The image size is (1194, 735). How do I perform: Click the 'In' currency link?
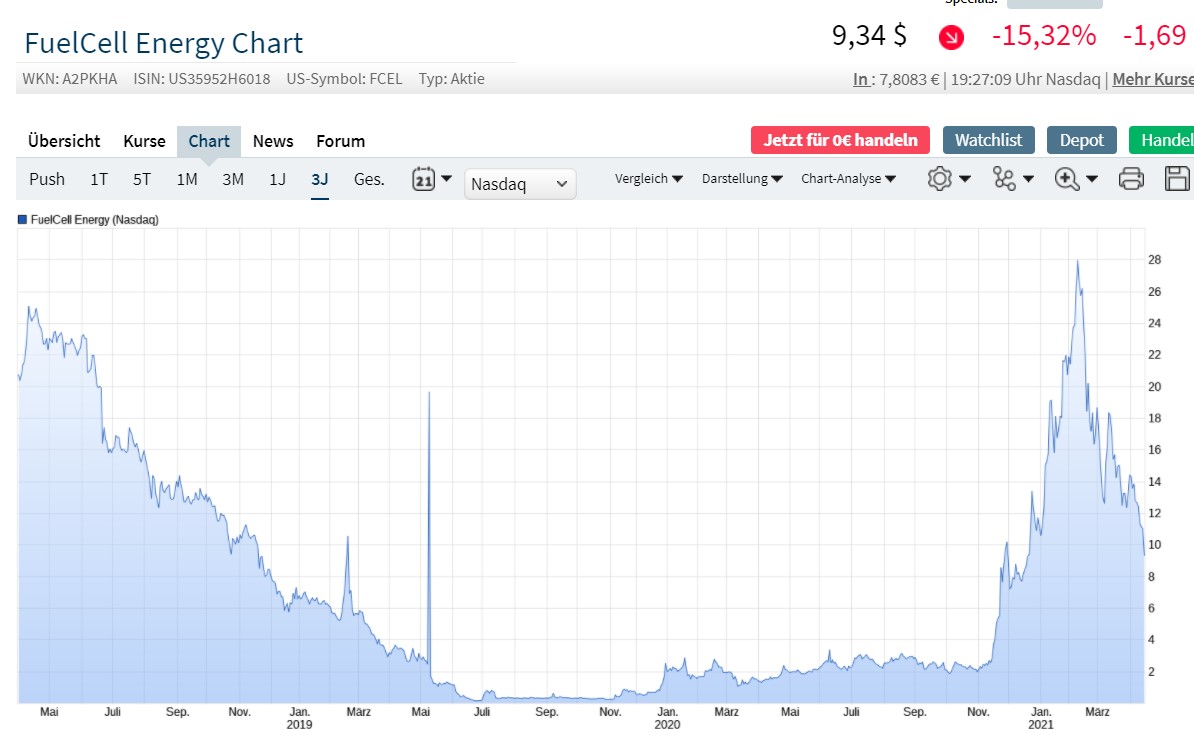(860, 79)
